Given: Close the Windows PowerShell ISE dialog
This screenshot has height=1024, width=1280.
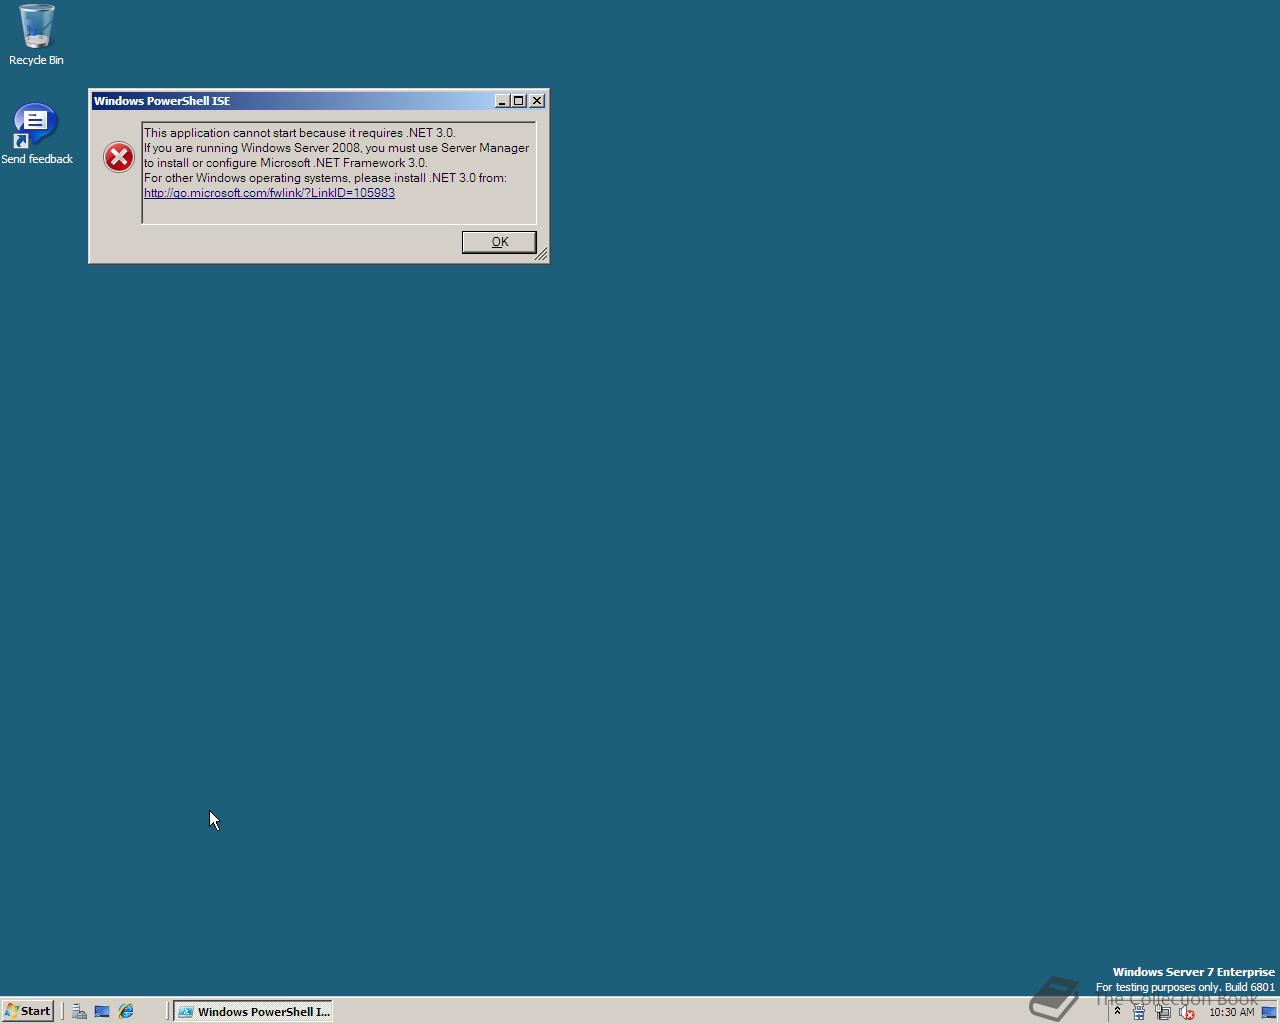Looking at the screenshot, I should [x=537, y=101].
